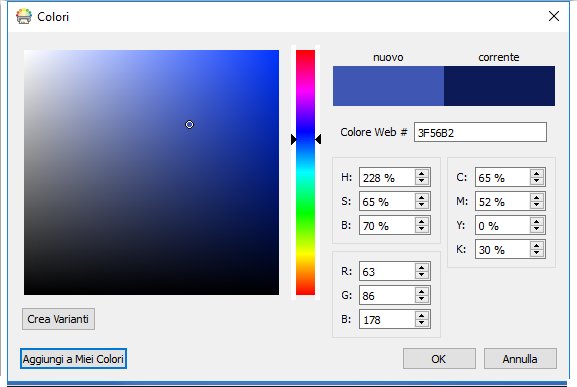
Task: Cancel with the Annulla button
Action: [520, 359]
